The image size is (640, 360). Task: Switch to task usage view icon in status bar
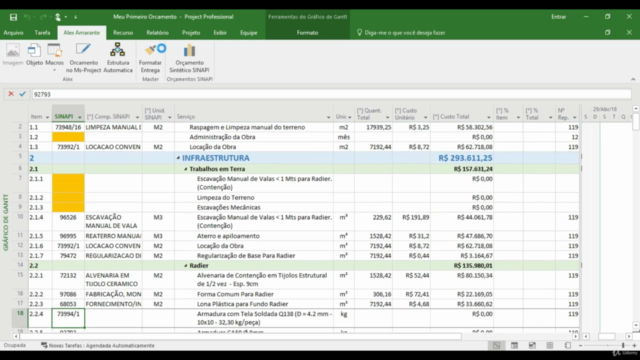tap(514, 345)
